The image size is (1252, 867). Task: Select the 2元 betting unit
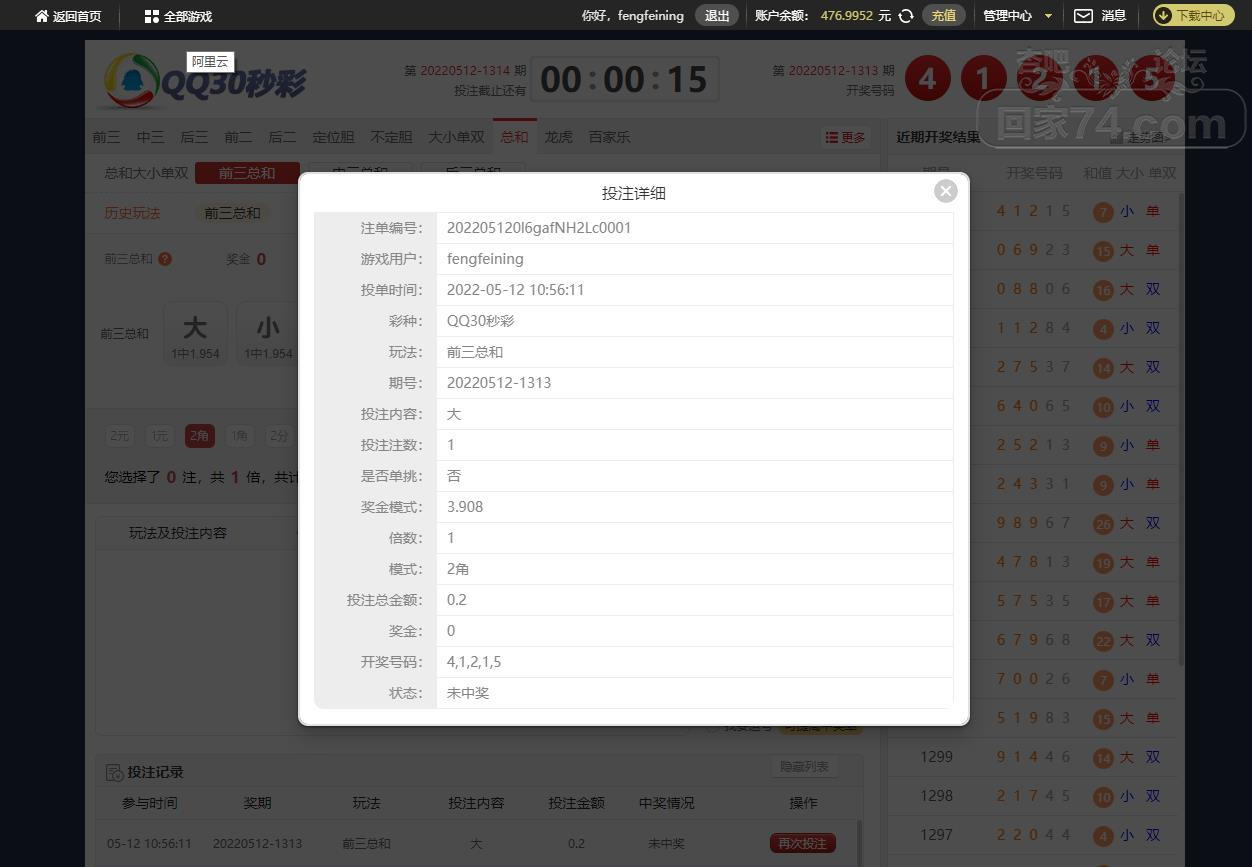coord(120,436)
